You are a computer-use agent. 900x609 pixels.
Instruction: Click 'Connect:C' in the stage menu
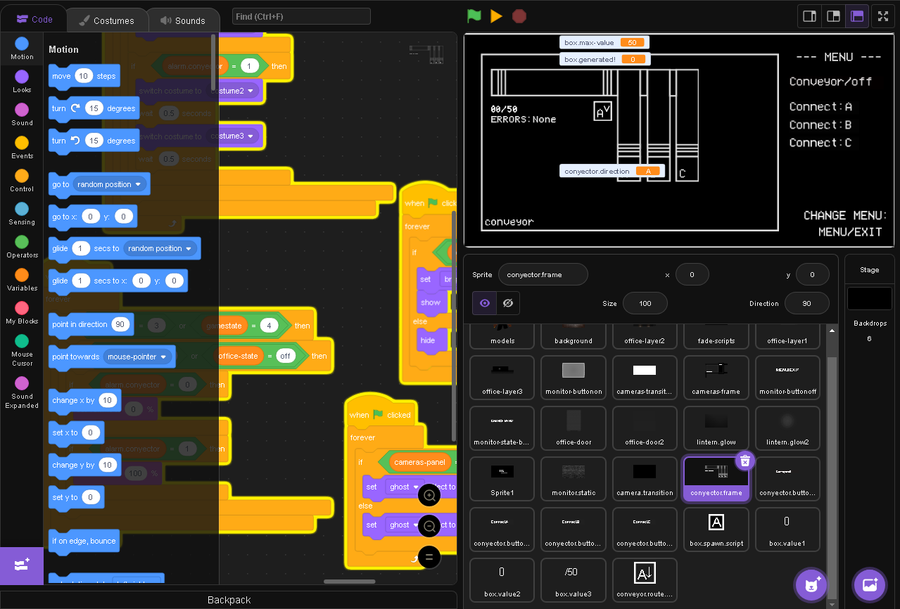pyautogui.click(x=820, y=143)
